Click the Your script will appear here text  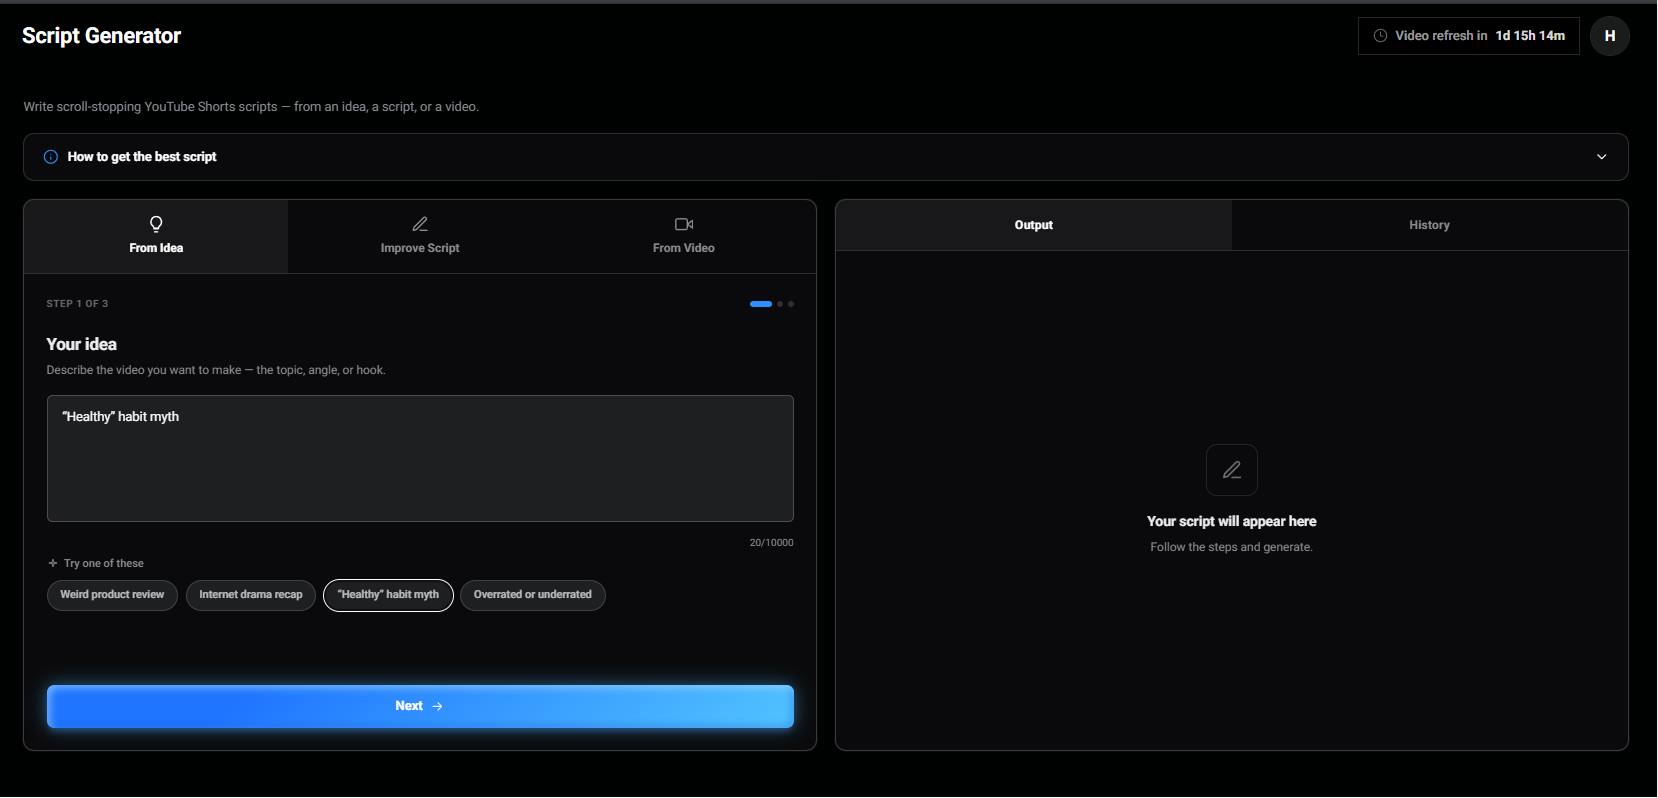tap(1232, 522)
